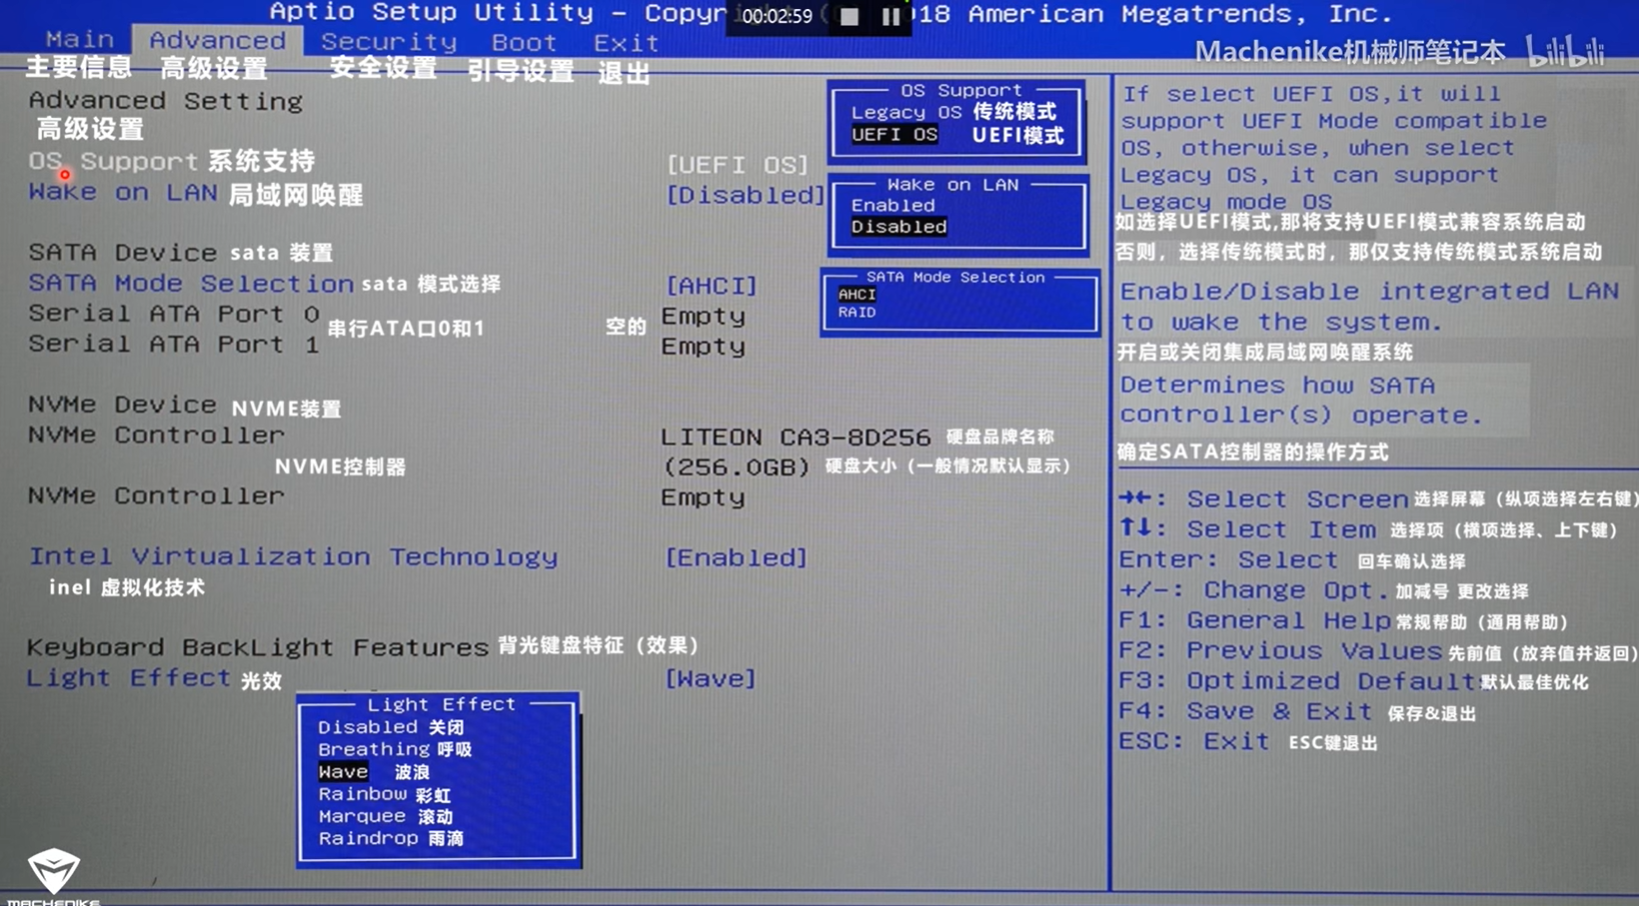
Task: Go to the Exit tab
Action: click(x=625, y=42)
